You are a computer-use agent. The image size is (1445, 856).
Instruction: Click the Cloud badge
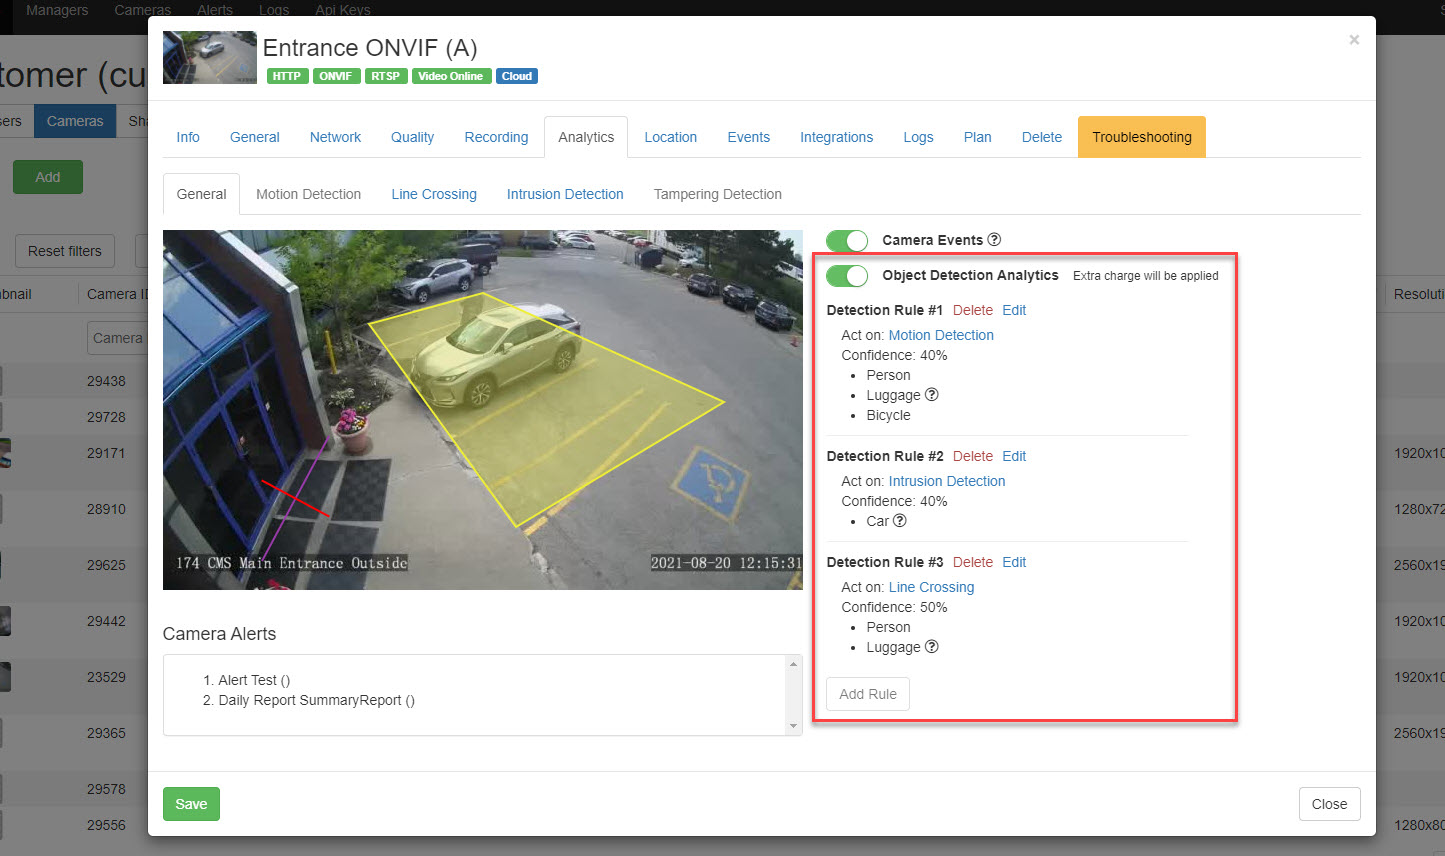(516, 75)
